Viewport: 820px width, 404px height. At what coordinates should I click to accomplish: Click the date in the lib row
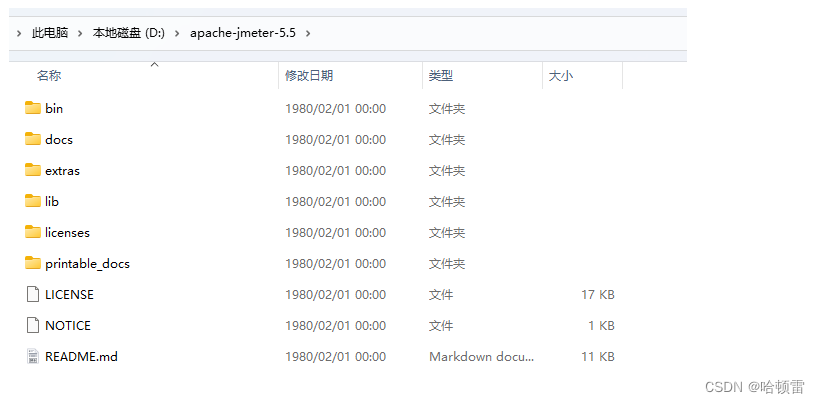coord(335,202)
